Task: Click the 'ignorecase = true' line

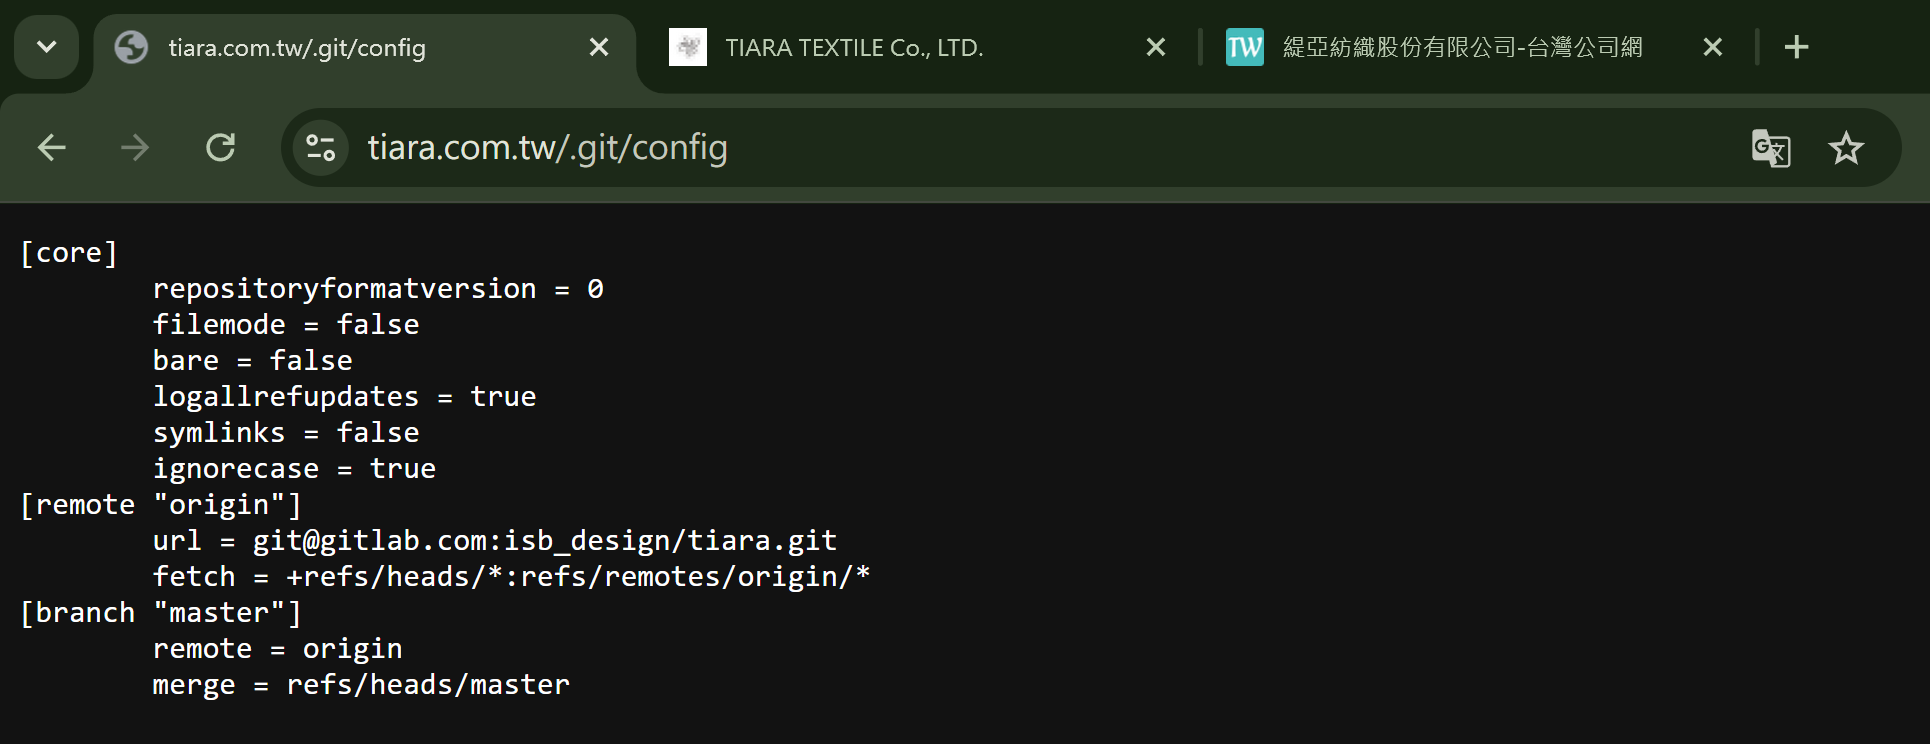Action: coord(294,469)
